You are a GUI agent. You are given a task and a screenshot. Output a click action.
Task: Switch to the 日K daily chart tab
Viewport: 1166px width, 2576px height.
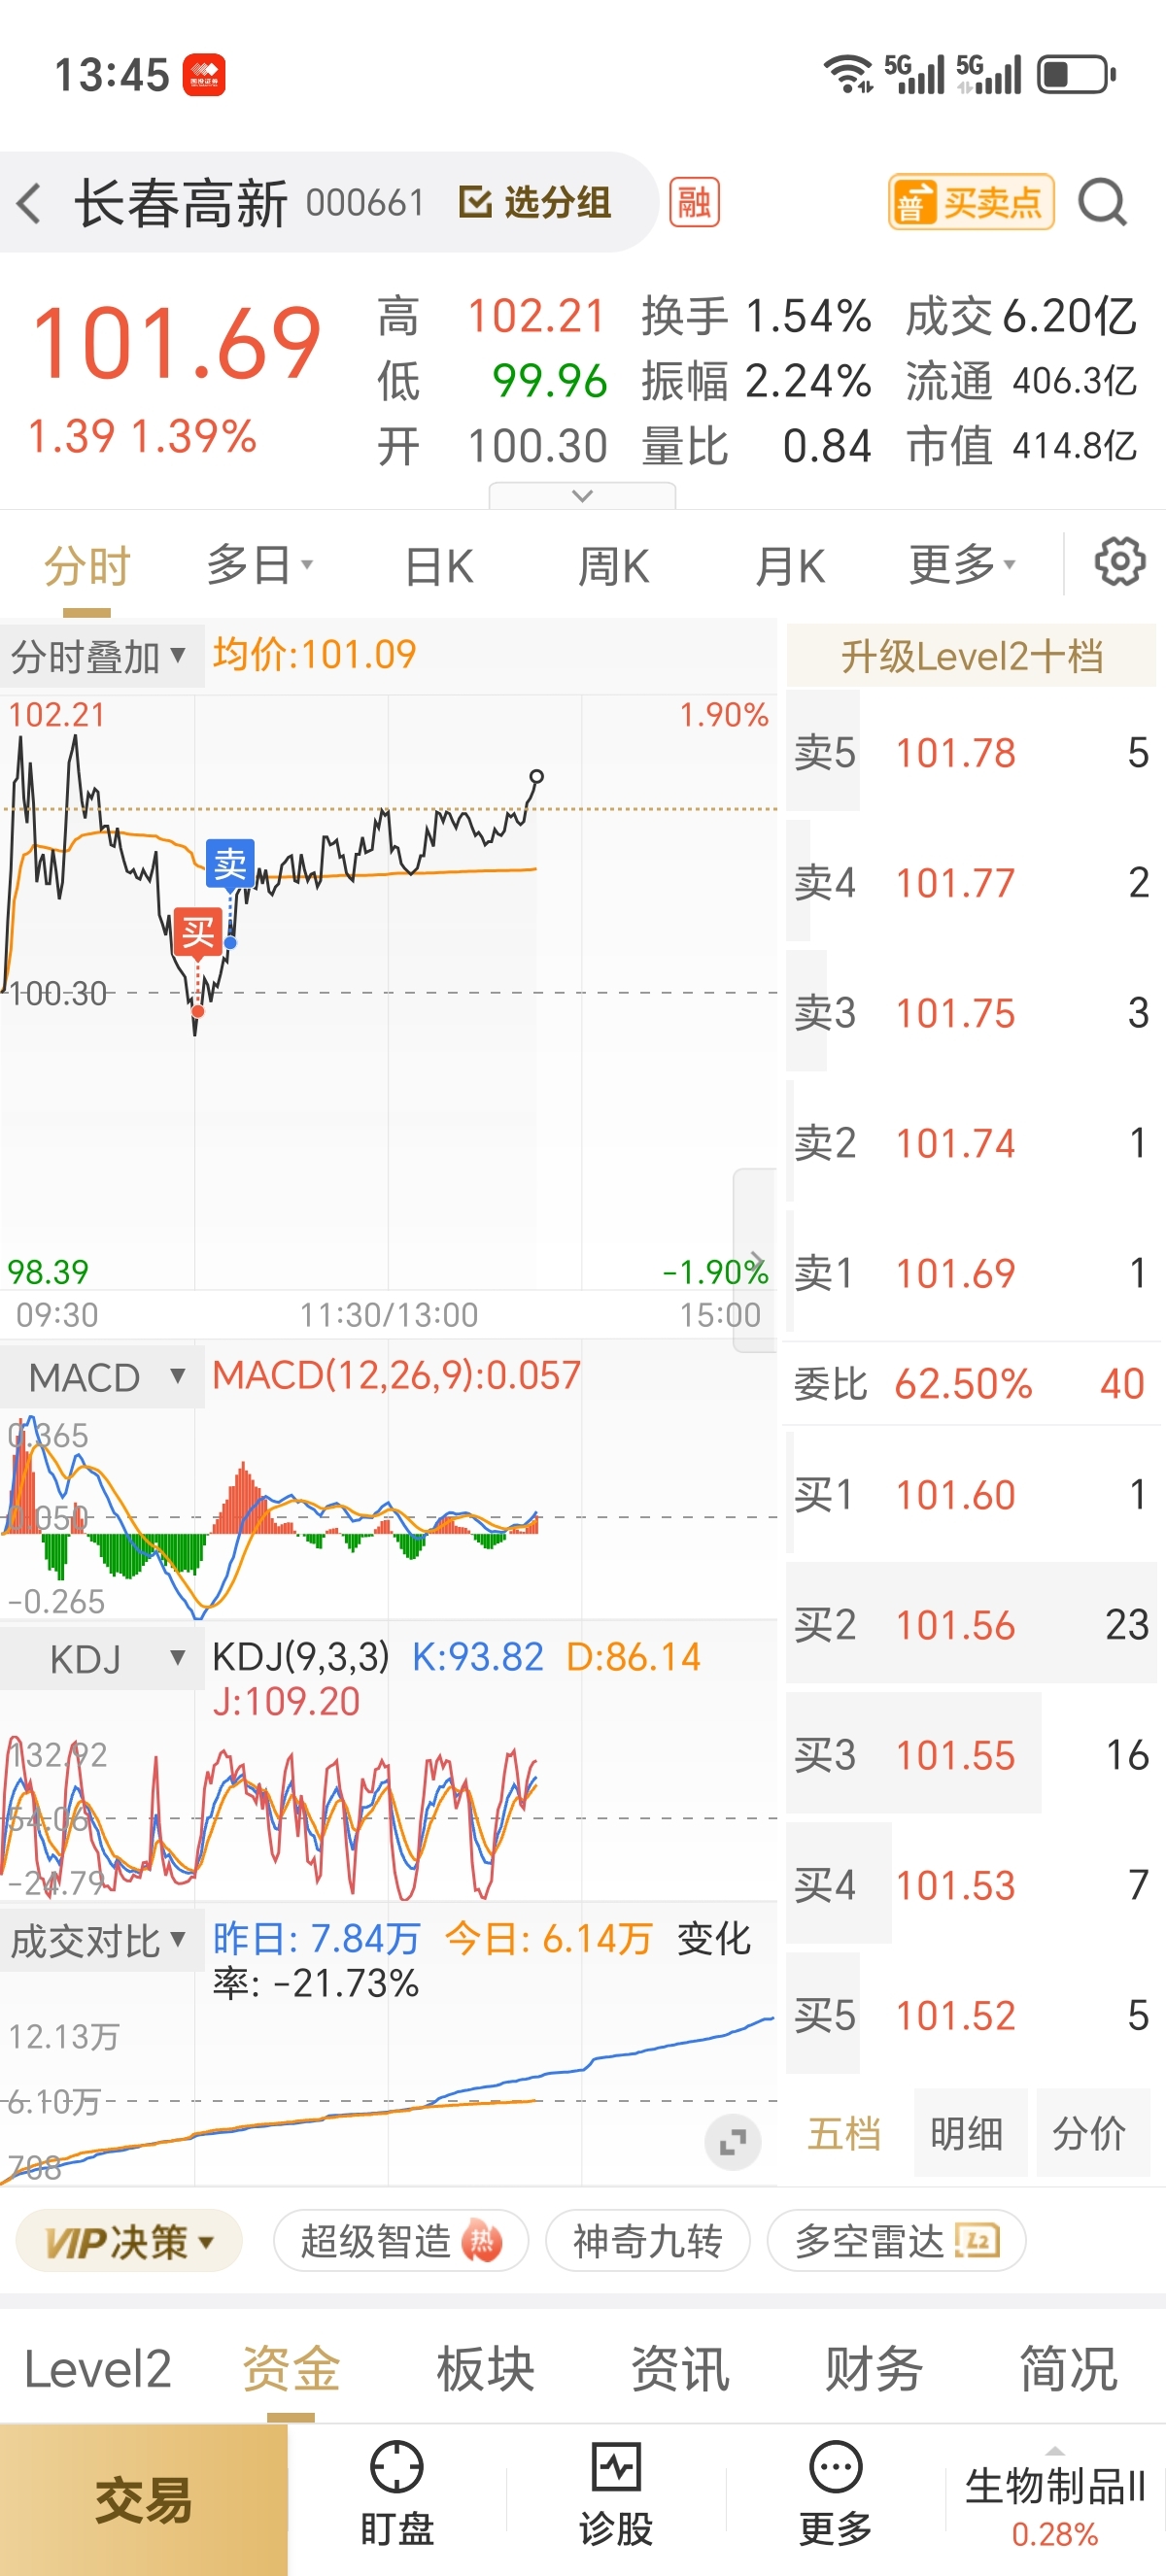pyautogui.click(x=438, y=567)
